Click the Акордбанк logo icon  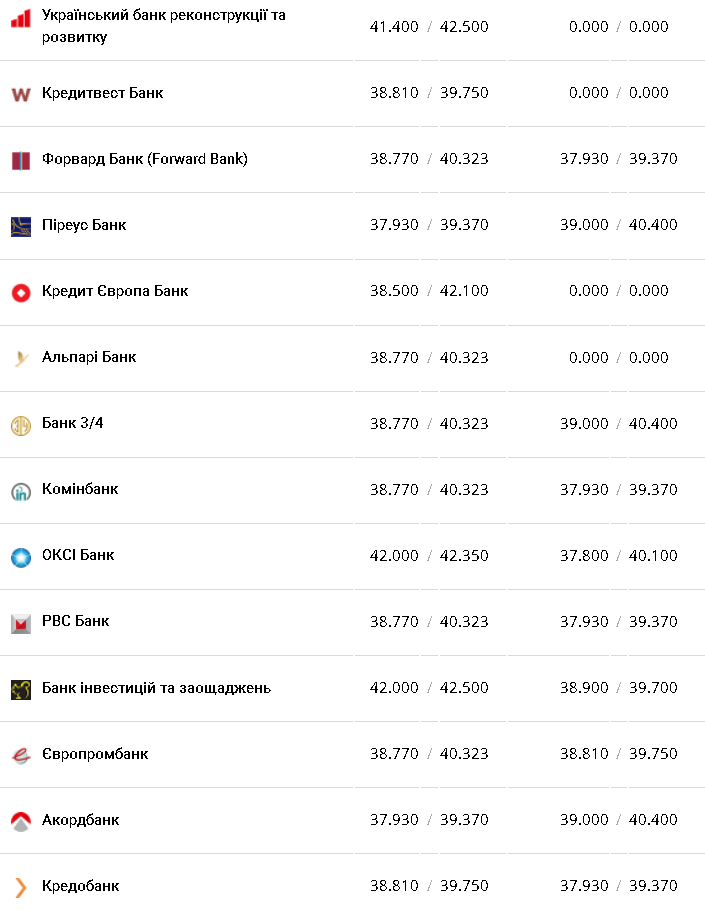pos(21,821)
